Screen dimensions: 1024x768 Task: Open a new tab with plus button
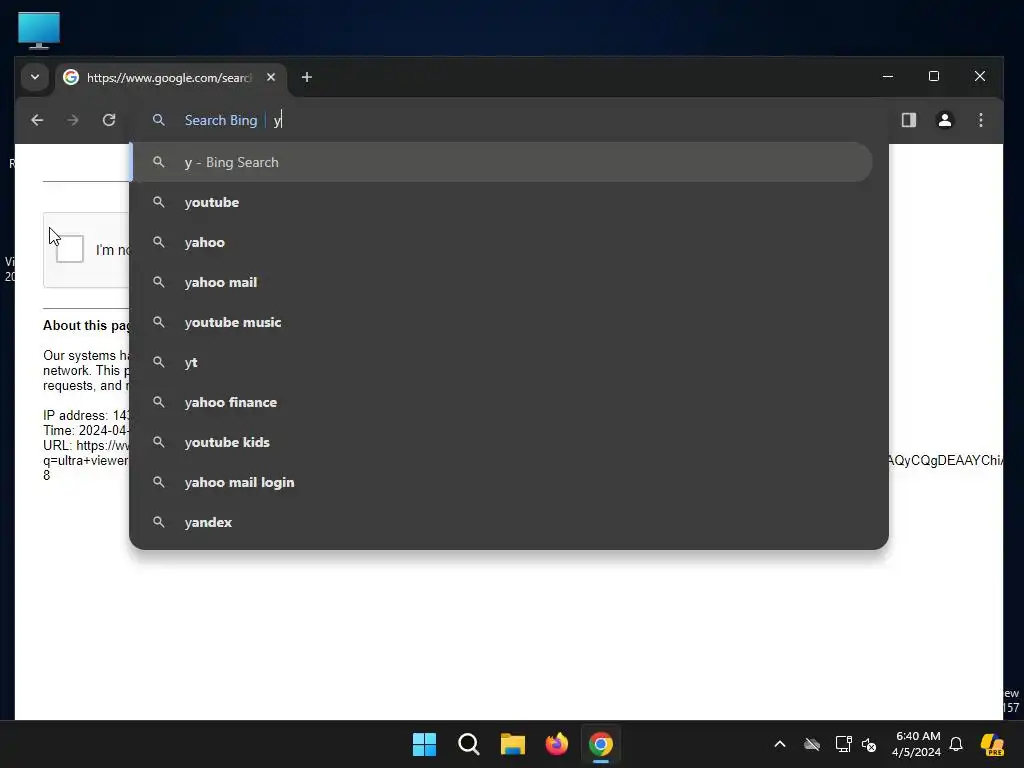pos(306,78)
